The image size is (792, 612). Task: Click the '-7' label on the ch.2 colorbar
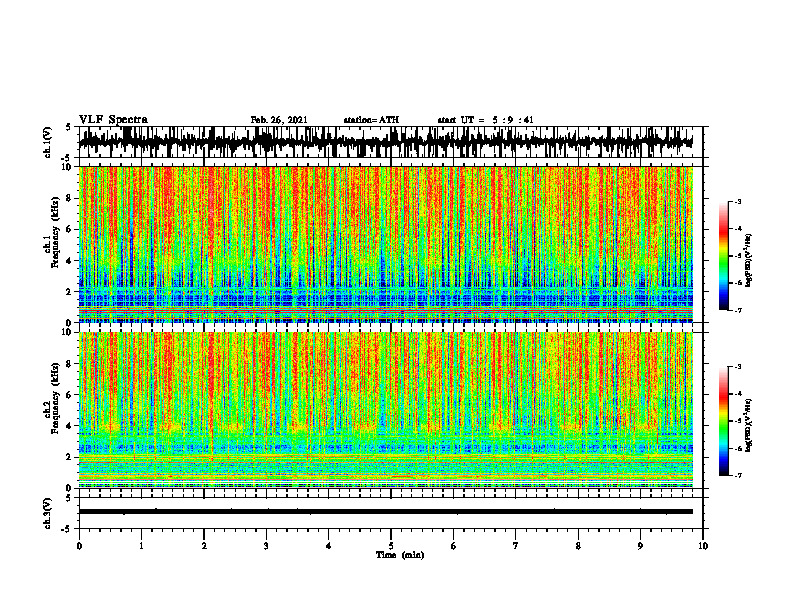[738, 475]
